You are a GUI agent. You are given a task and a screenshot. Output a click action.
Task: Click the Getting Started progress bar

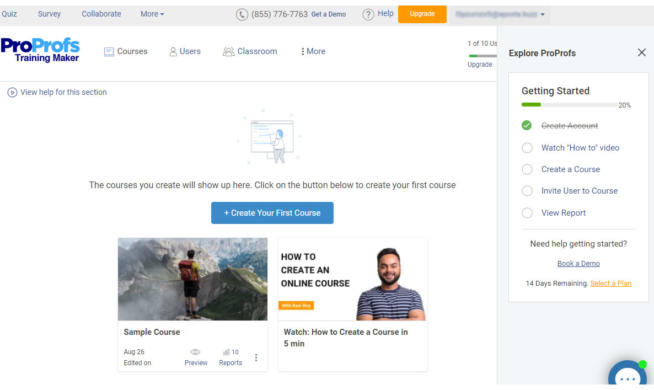coord(569,105)
